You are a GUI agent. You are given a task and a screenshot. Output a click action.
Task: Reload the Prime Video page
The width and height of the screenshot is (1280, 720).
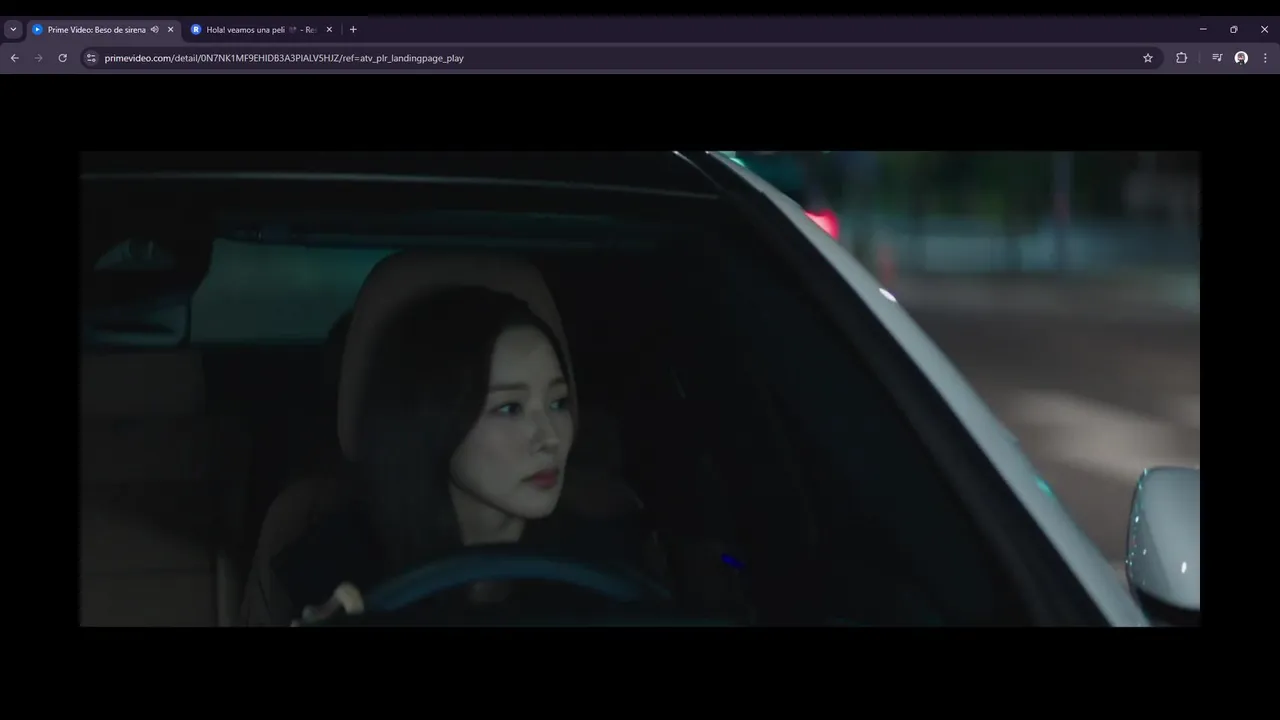click(63, 58)
